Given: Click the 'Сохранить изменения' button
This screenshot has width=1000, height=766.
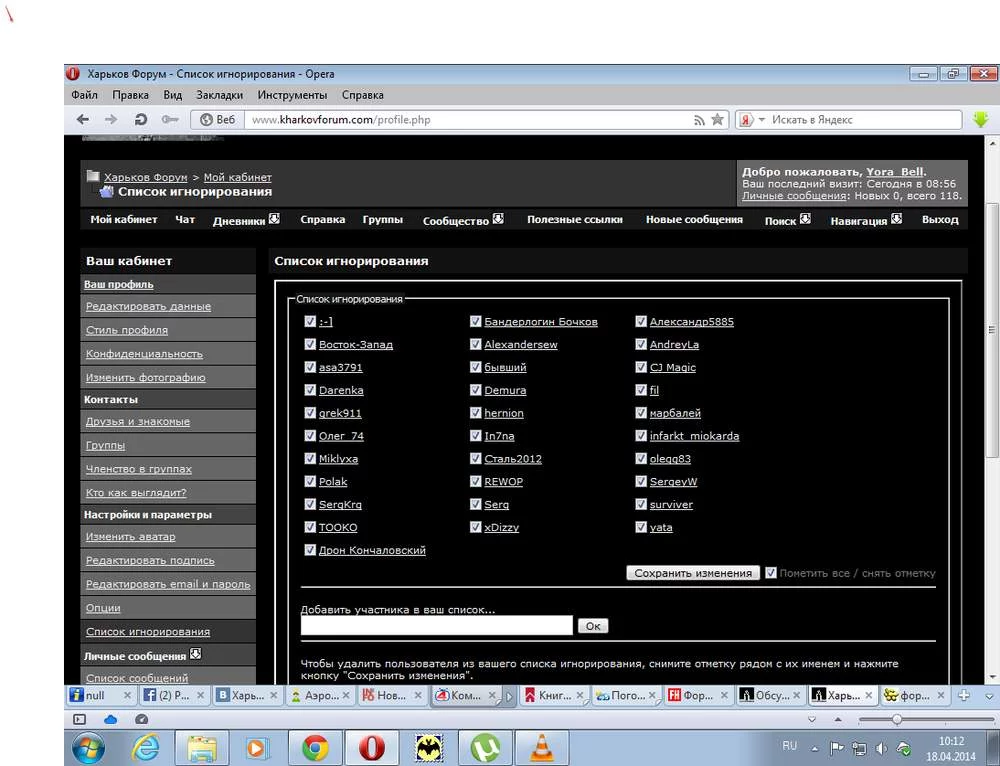Looking at the screenshot, I should pyautogui.click(x=693, y=573).
